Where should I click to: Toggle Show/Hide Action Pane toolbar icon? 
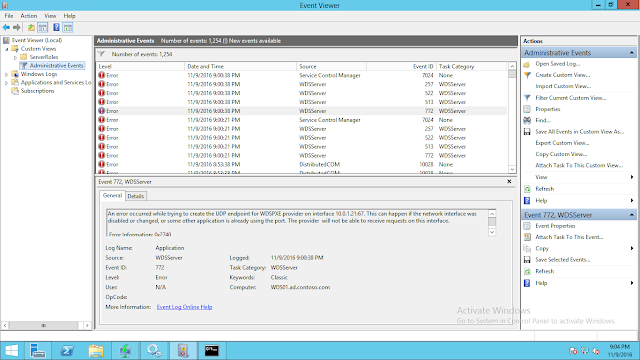(68, 28)
